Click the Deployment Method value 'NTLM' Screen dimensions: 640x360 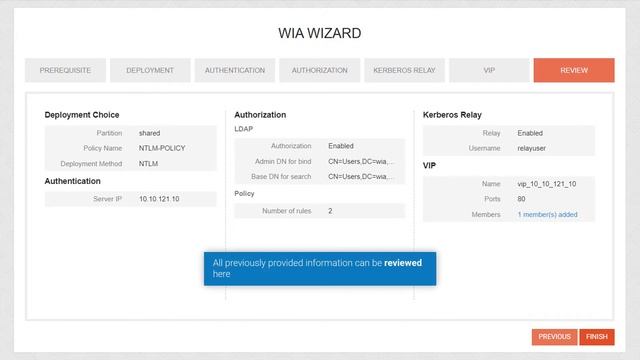point(148,164)
